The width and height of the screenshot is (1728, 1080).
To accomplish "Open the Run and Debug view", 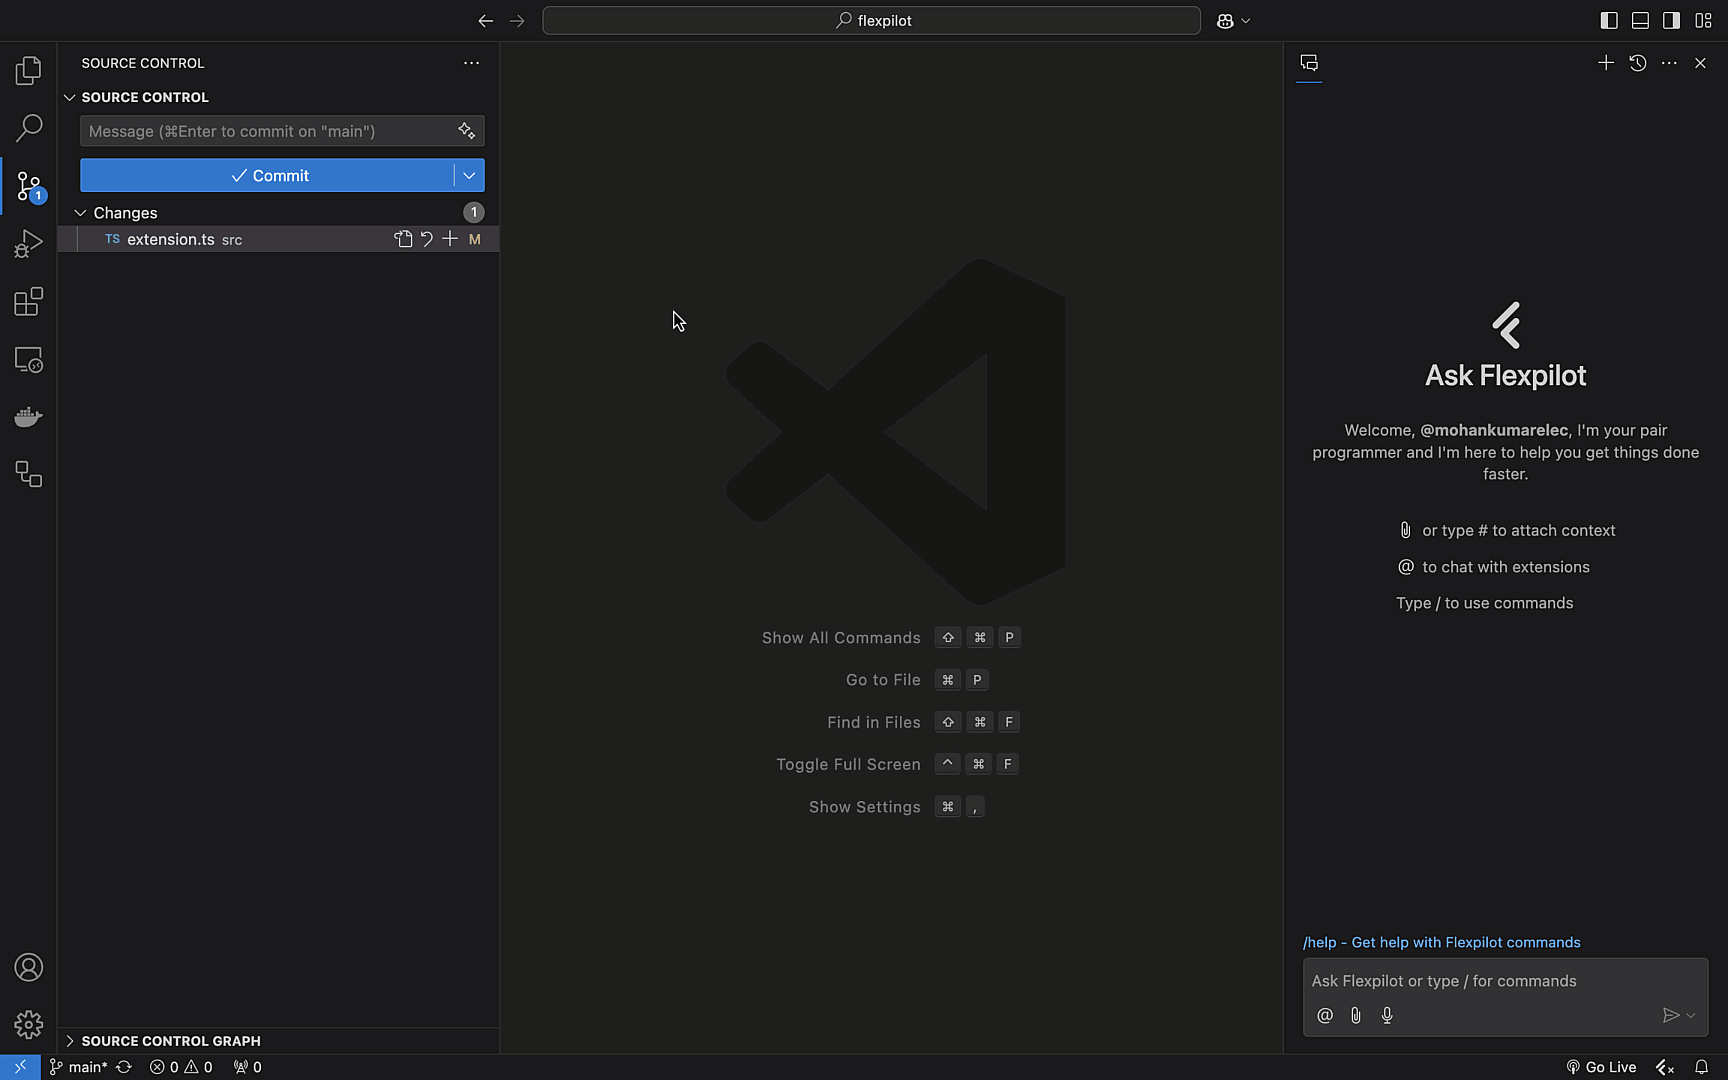I will point(28,244).
